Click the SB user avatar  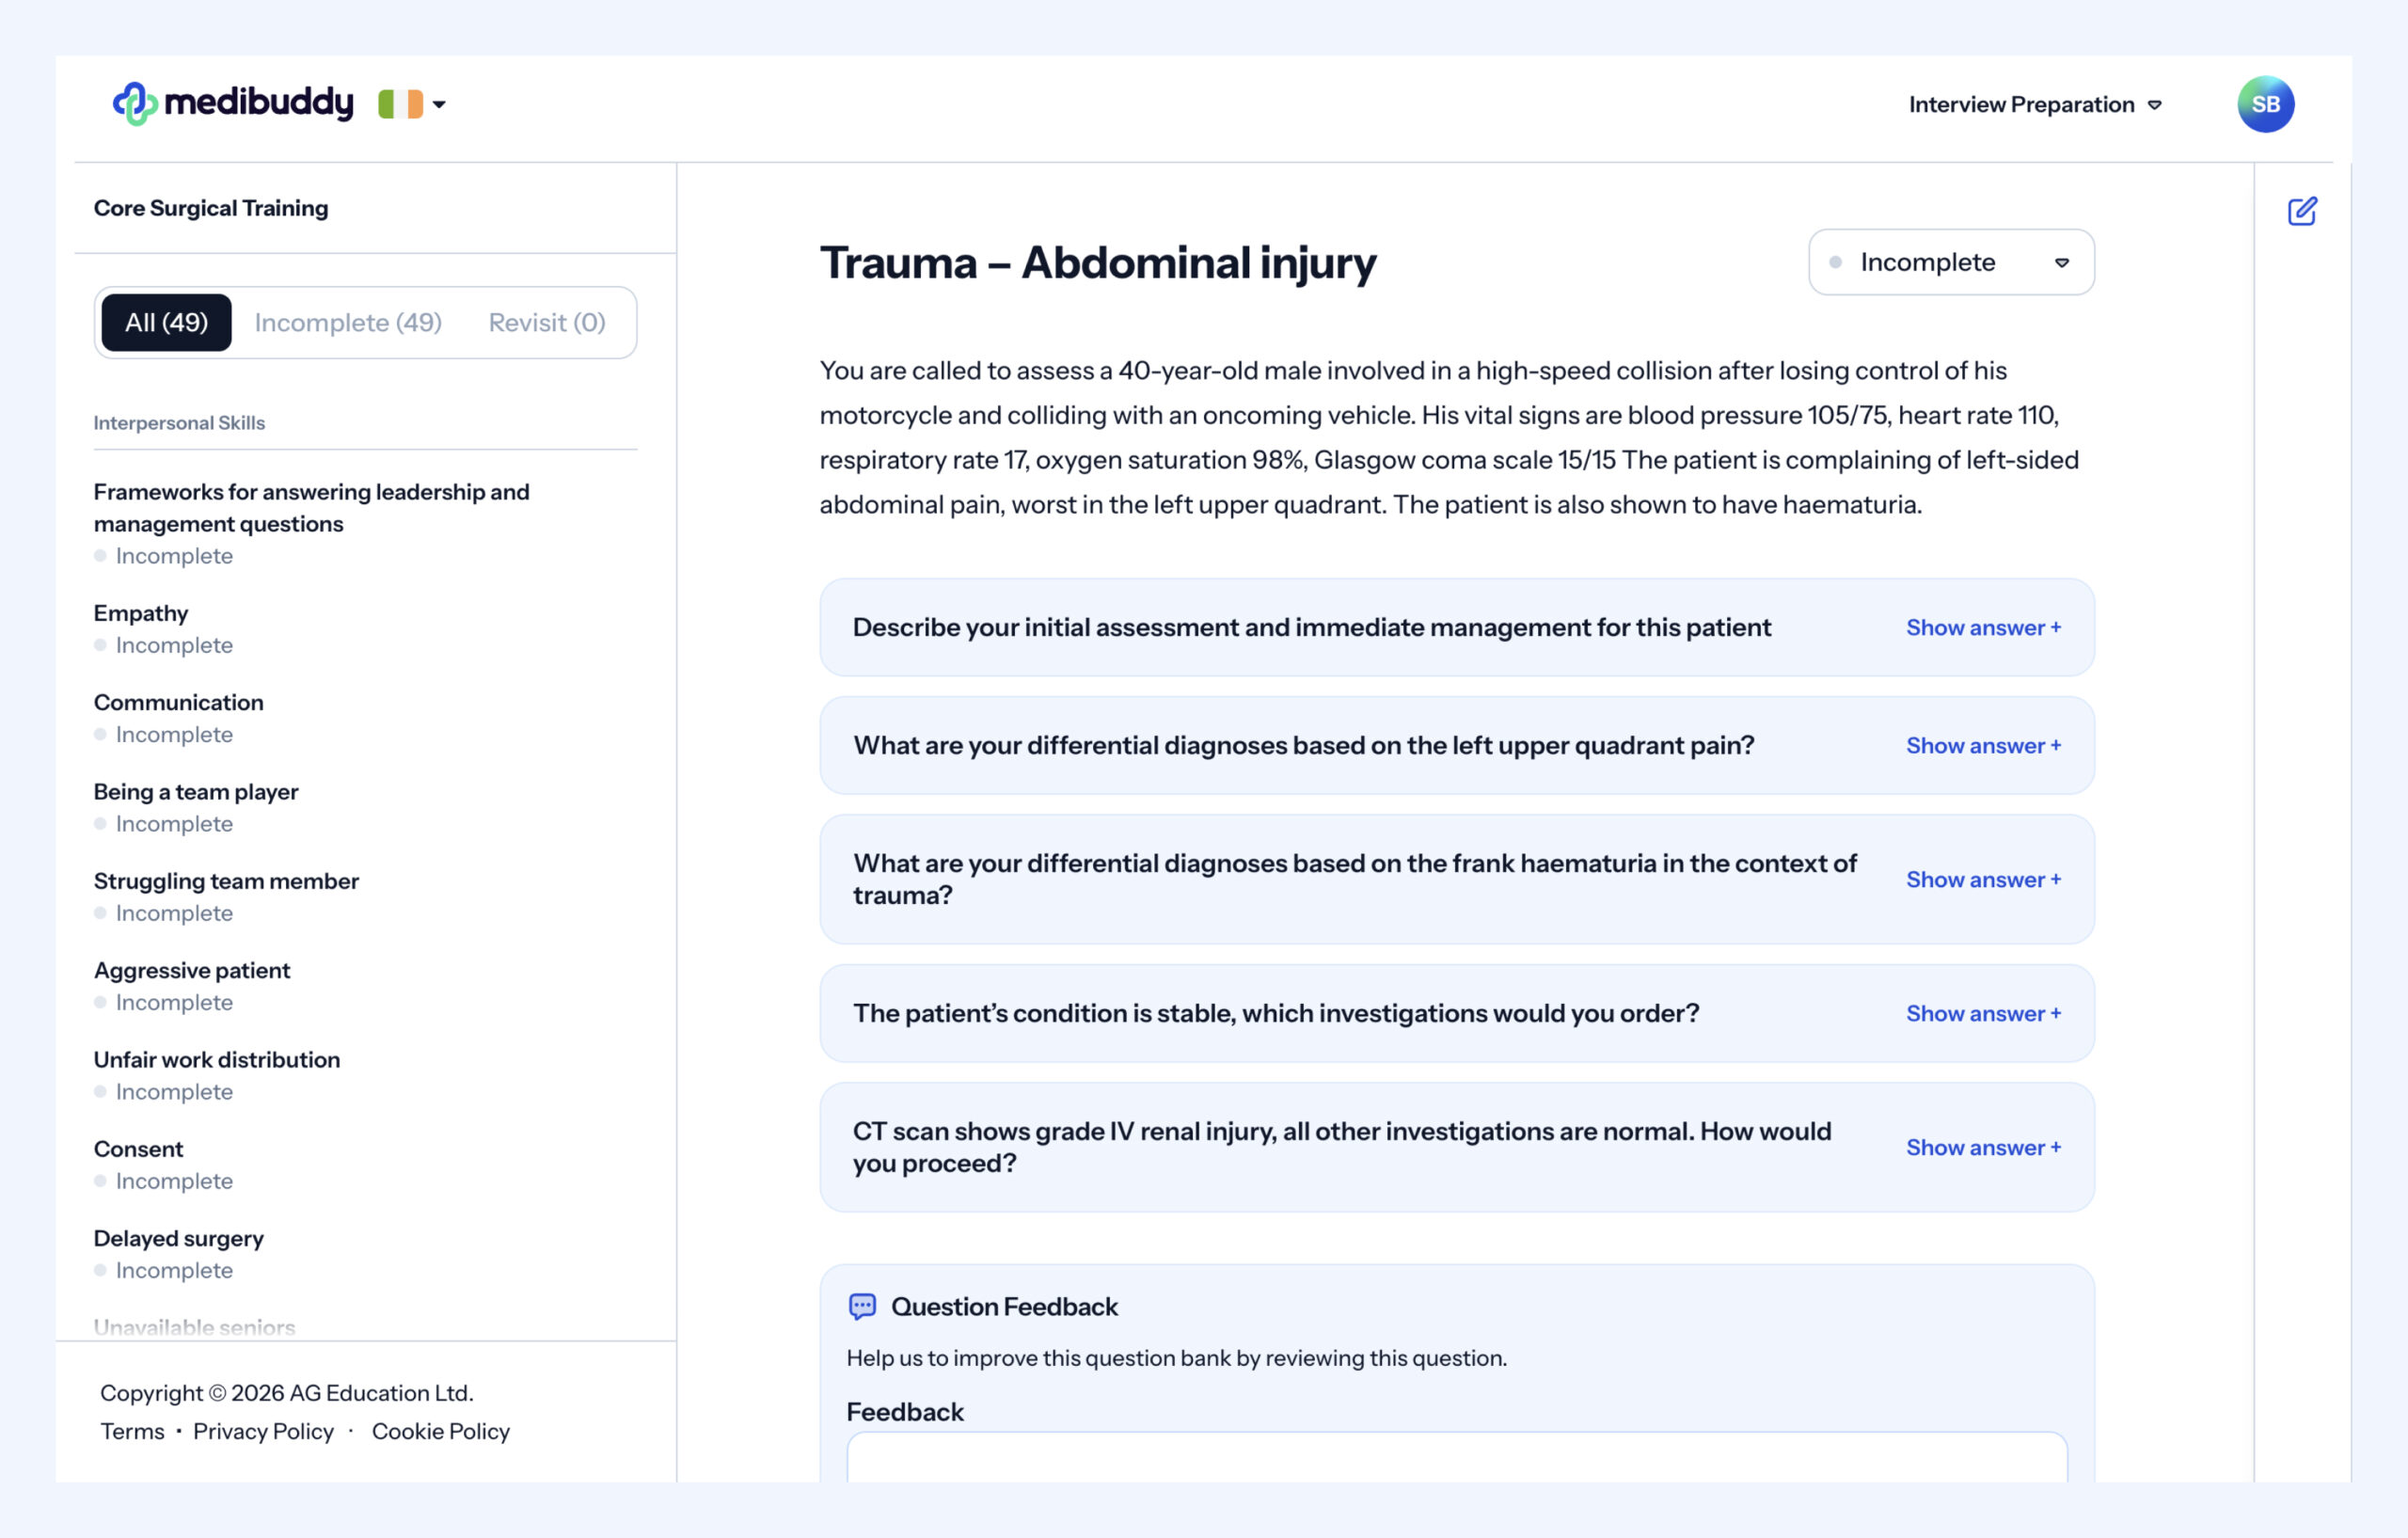[x=2264, y=104]
